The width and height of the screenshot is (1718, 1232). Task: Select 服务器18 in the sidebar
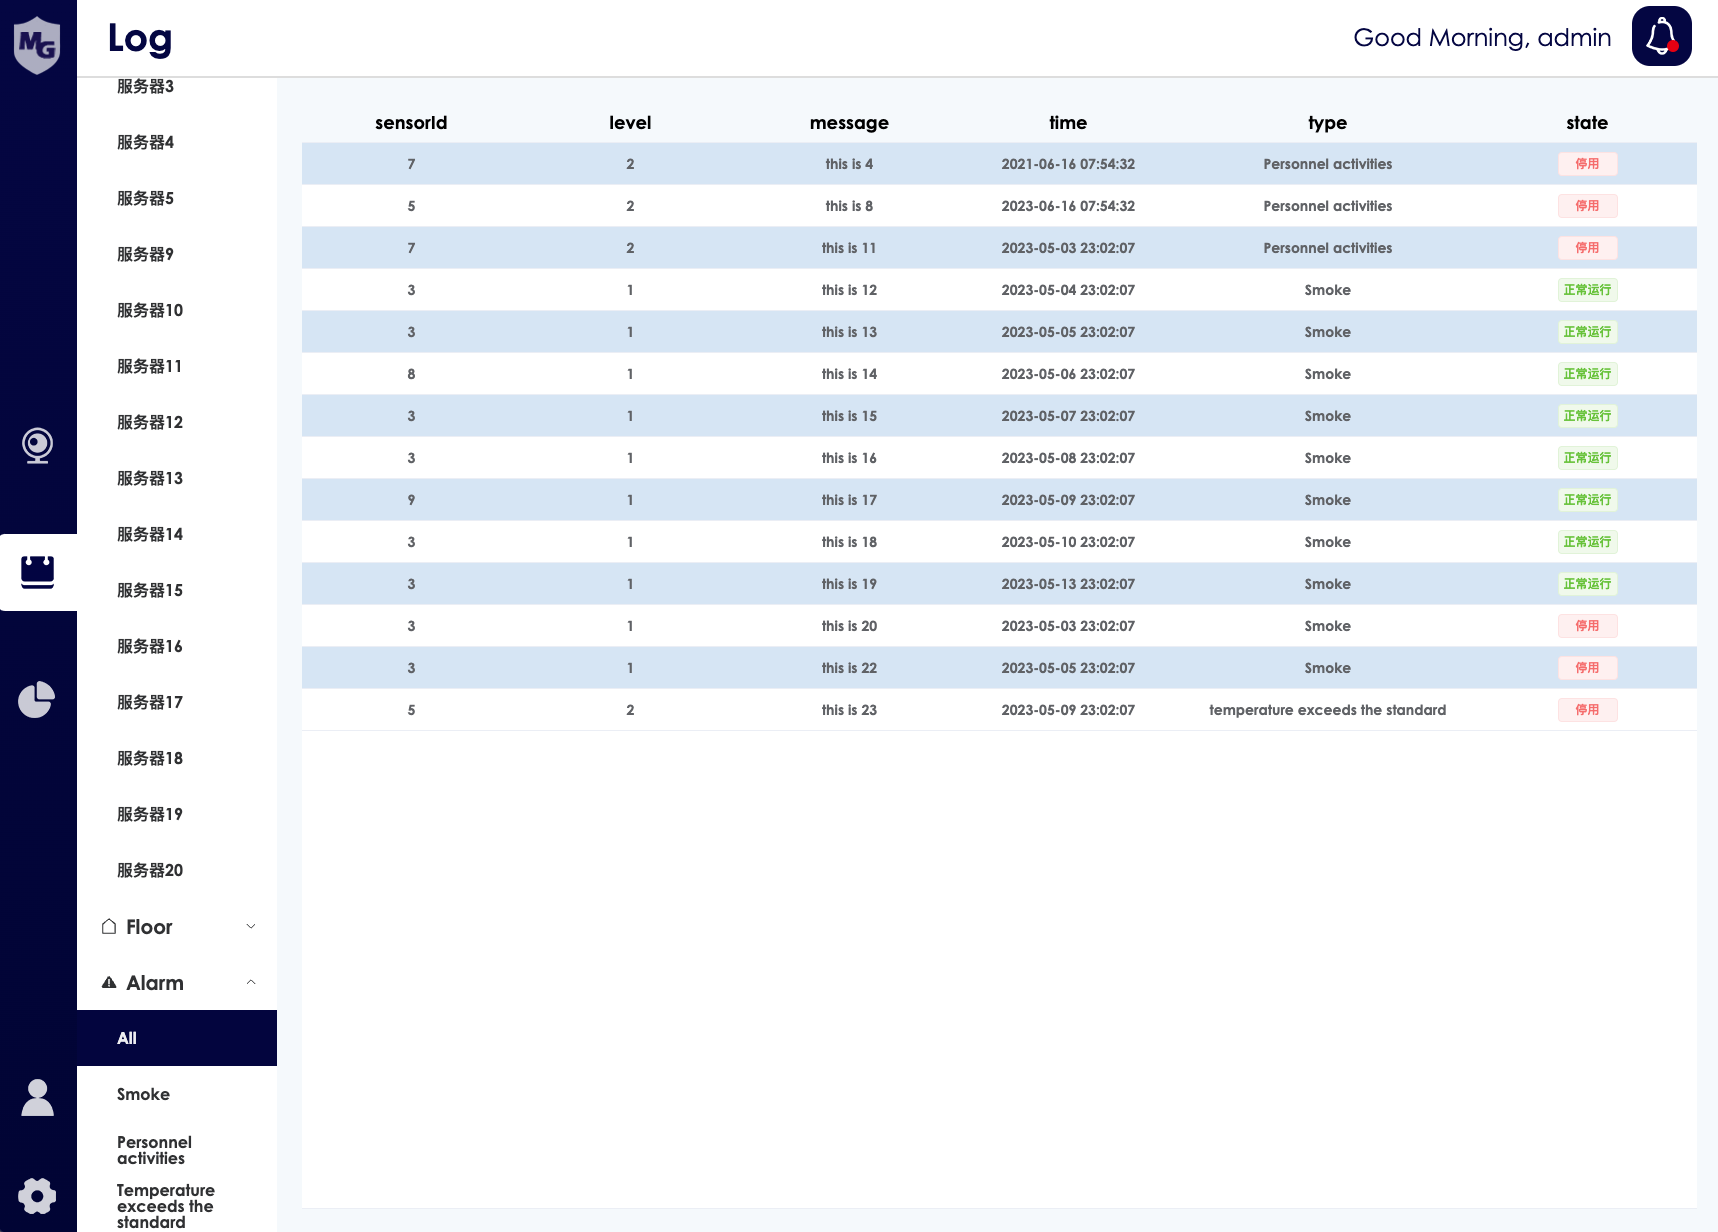pyautogui.click(x=150, y=758)
